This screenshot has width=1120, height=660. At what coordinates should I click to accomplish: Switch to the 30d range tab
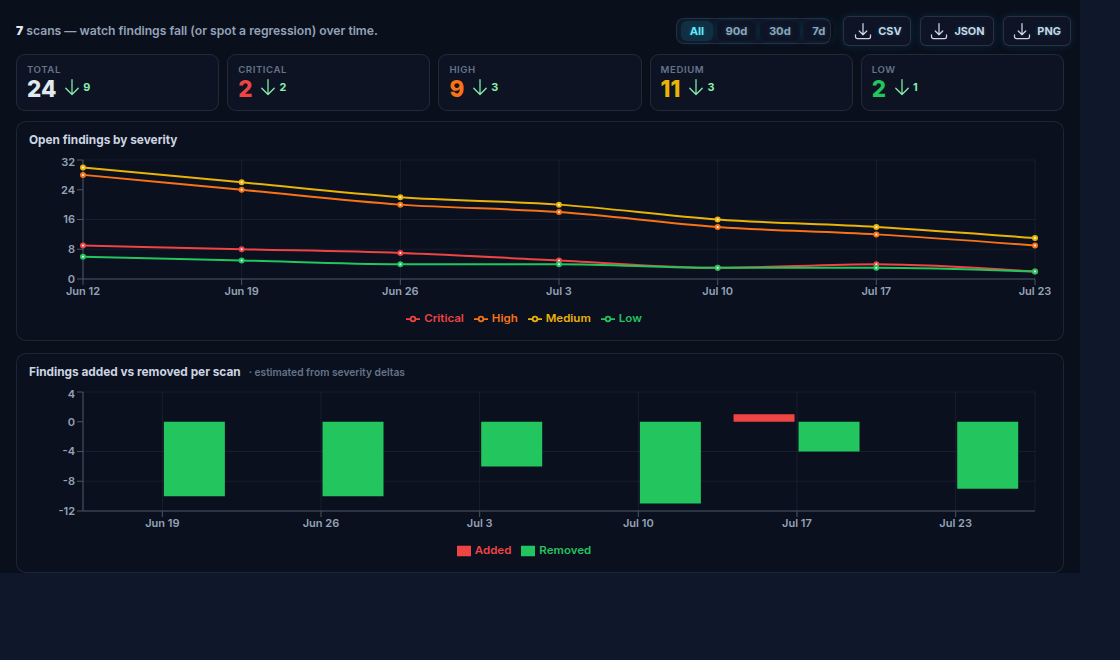tap(779, 31)
